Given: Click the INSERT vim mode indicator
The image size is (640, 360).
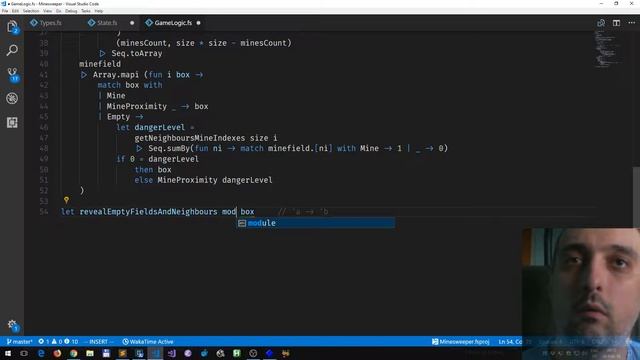Looking at the screenshot, I should point(98,342).
